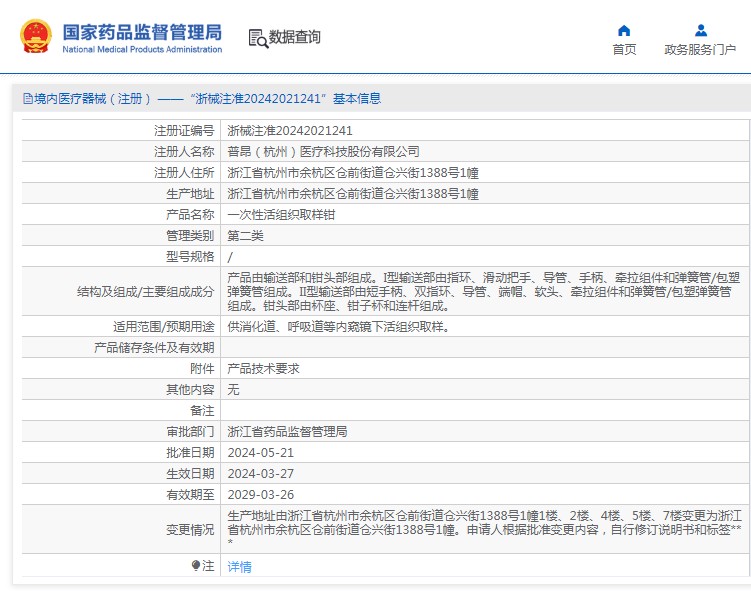Viewport: 751px width, 591px height.
Task: Open the 详情 link
Action: (x=239, y=567)
